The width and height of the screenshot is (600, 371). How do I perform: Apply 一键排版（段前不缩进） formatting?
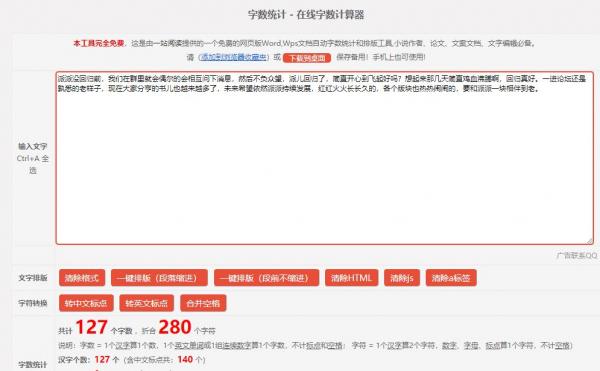pyautogui.click(x=266, y=278)
